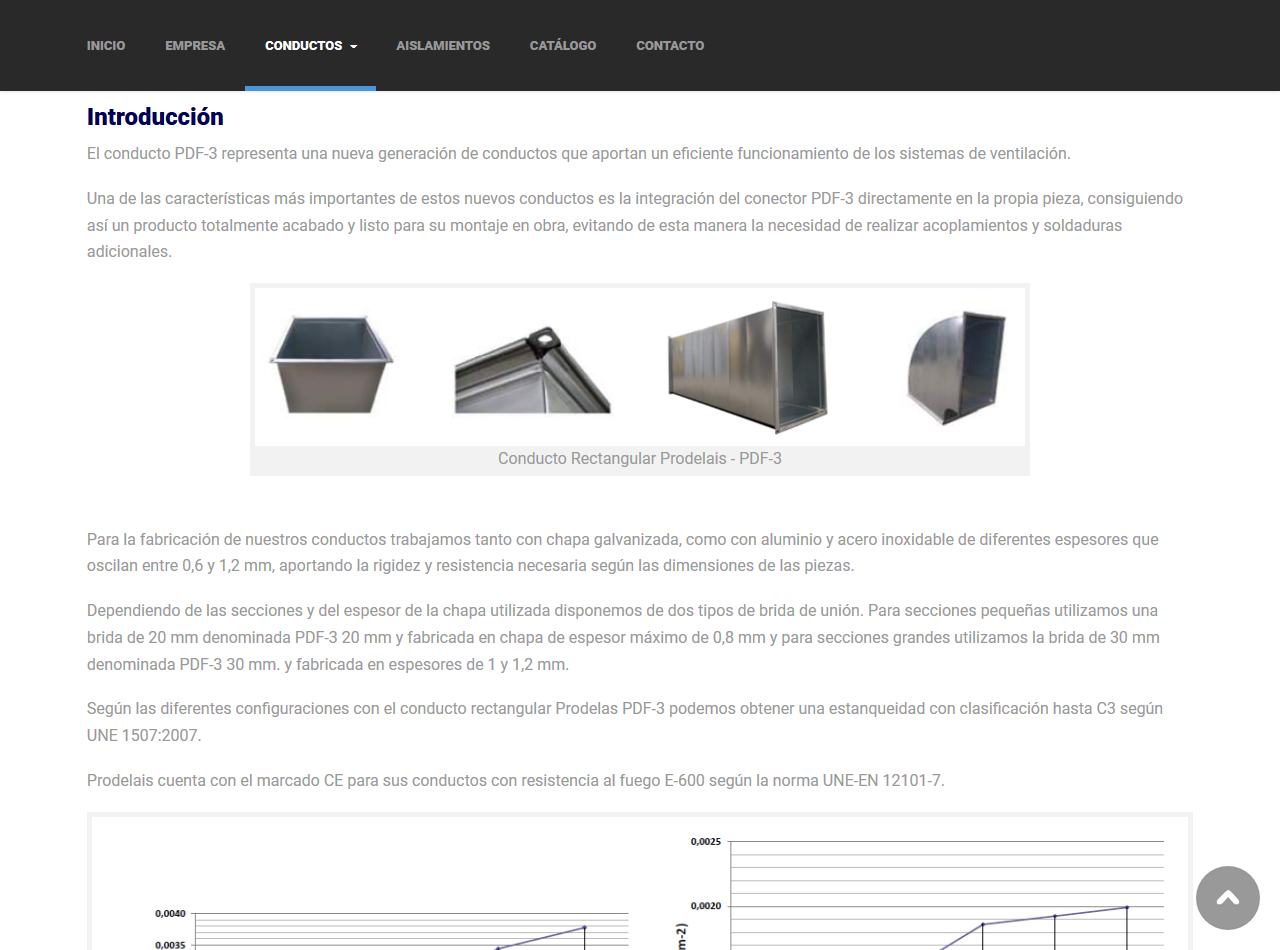Click the caption Conducto Rectangular Prodelais - PDF-3
Image resolution: width=1280 pixels, height=950 pixels.
tap(640, 459)
